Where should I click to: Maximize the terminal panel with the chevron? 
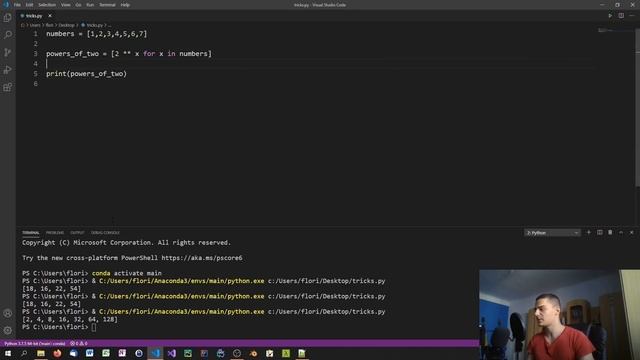pyautogui.click(x=621, y=233)
